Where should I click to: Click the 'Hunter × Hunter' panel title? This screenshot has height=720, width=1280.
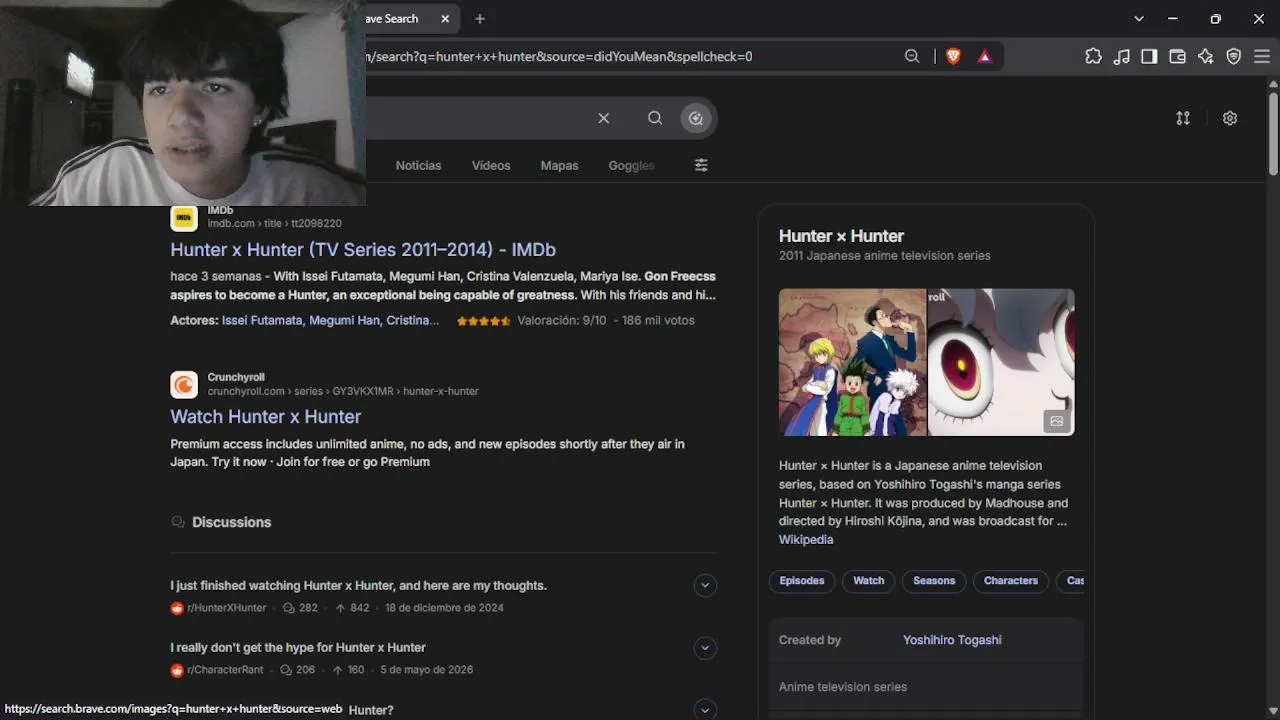click(841, 236)
